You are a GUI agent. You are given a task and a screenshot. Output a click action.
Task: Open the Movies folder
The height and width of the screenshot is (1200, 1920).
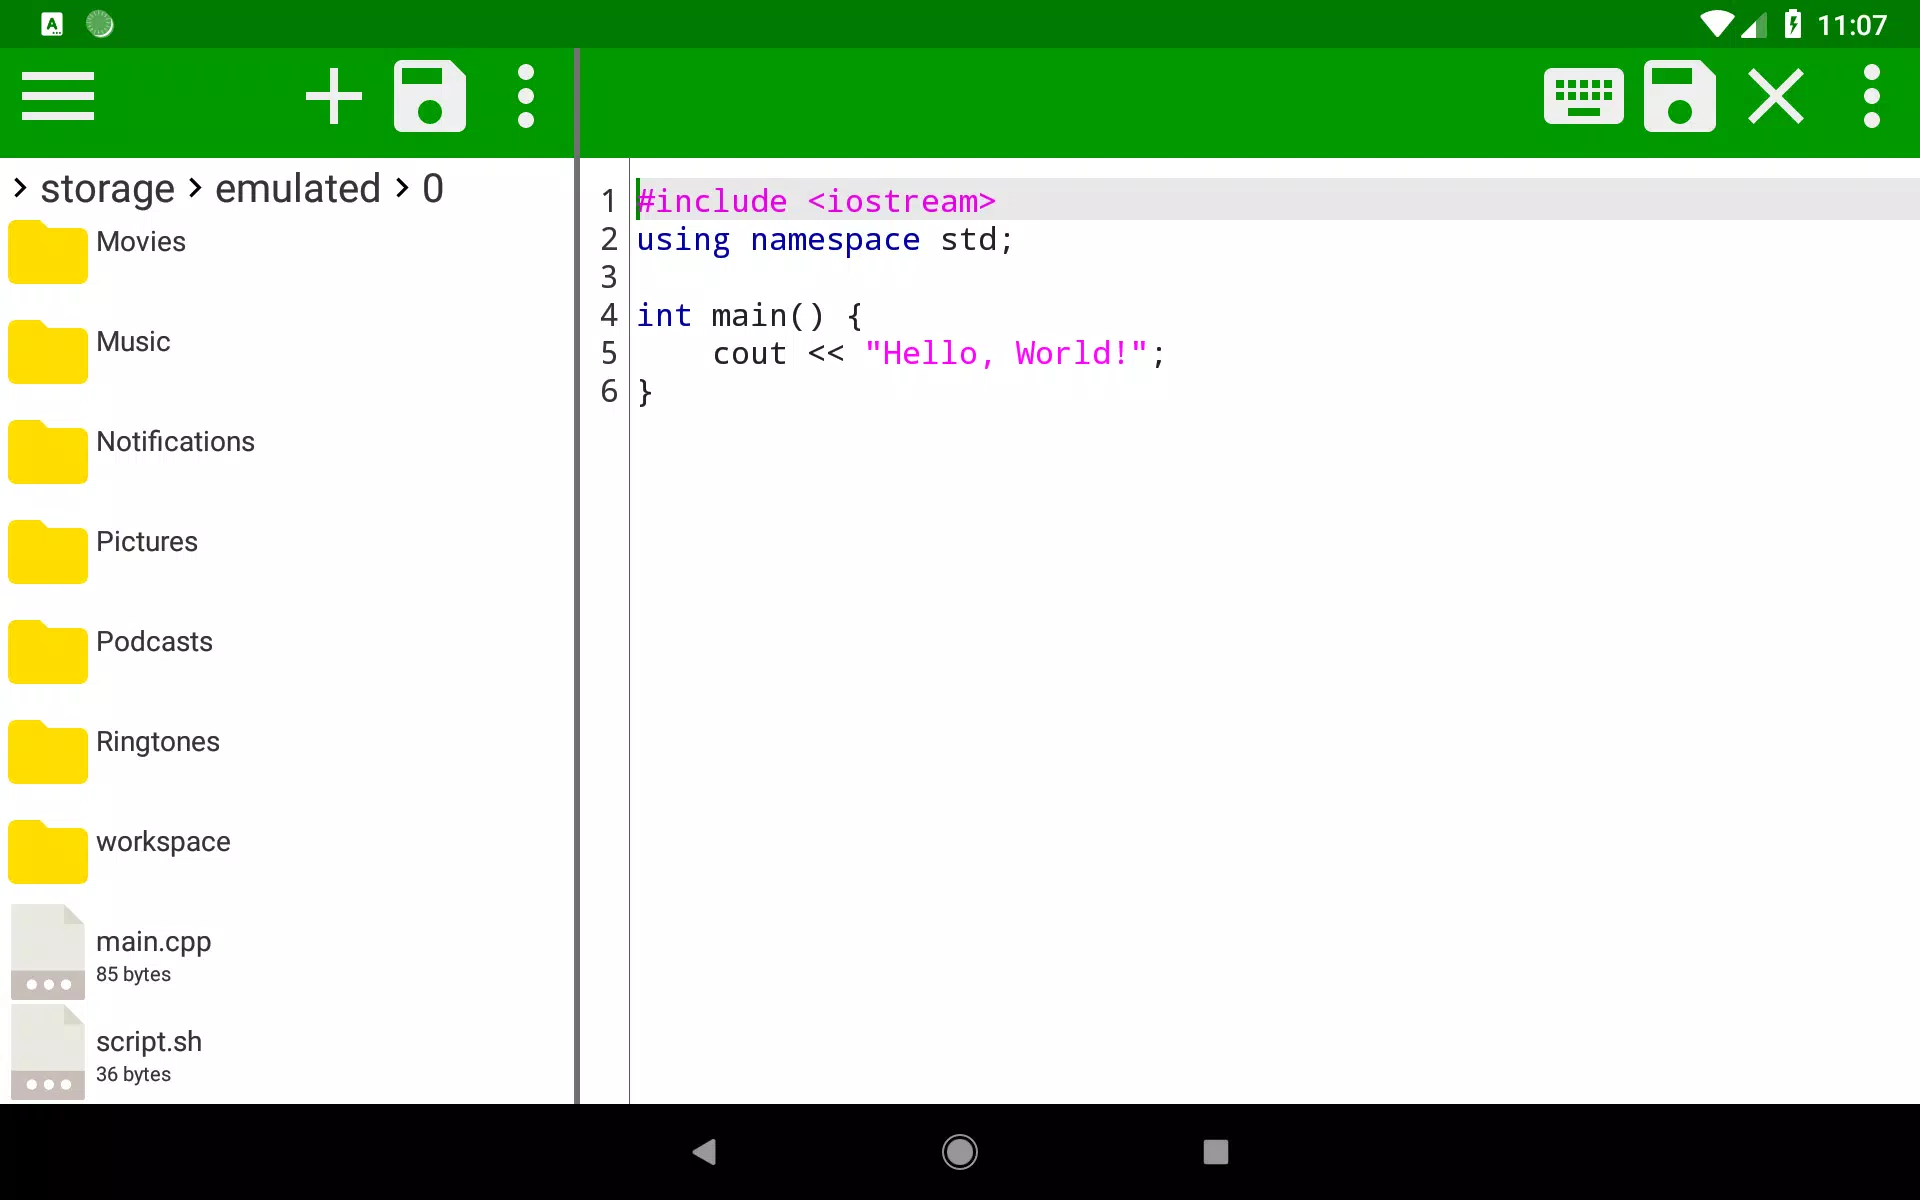point(287,250)
